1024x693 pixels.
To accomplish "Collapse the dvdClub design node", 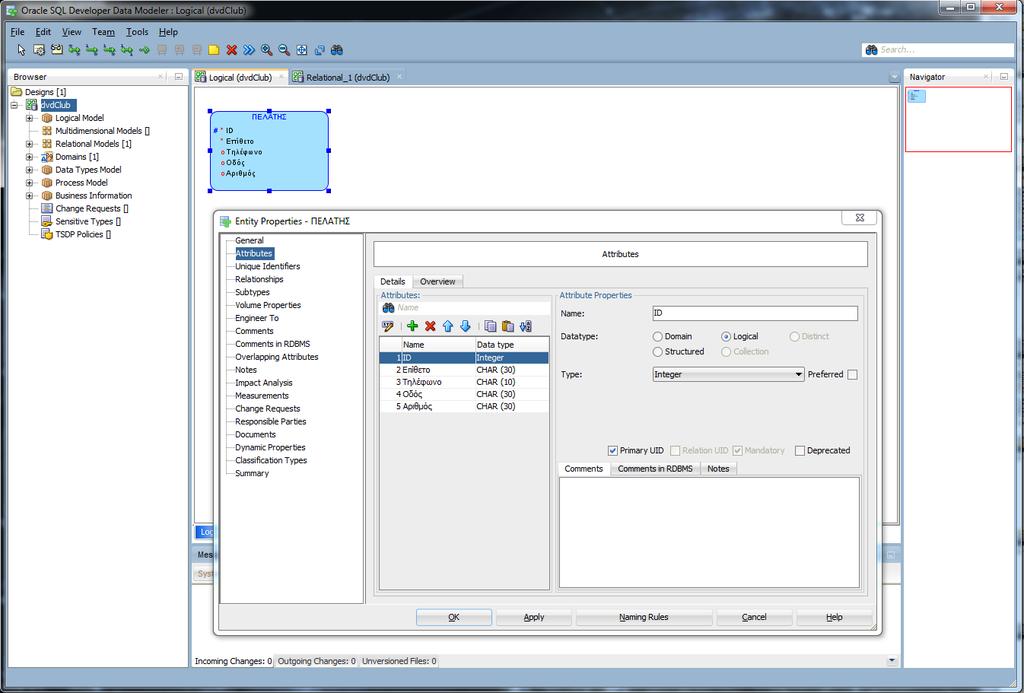I will coord(14,105).
